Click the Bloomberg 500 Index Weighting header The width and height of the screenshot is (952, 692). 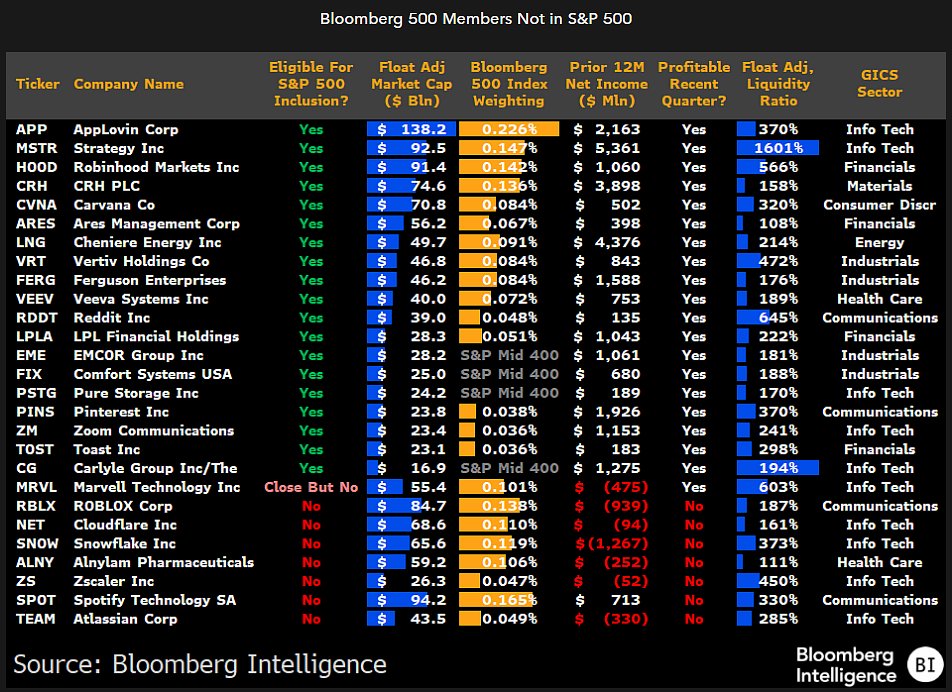click(509, 84)
